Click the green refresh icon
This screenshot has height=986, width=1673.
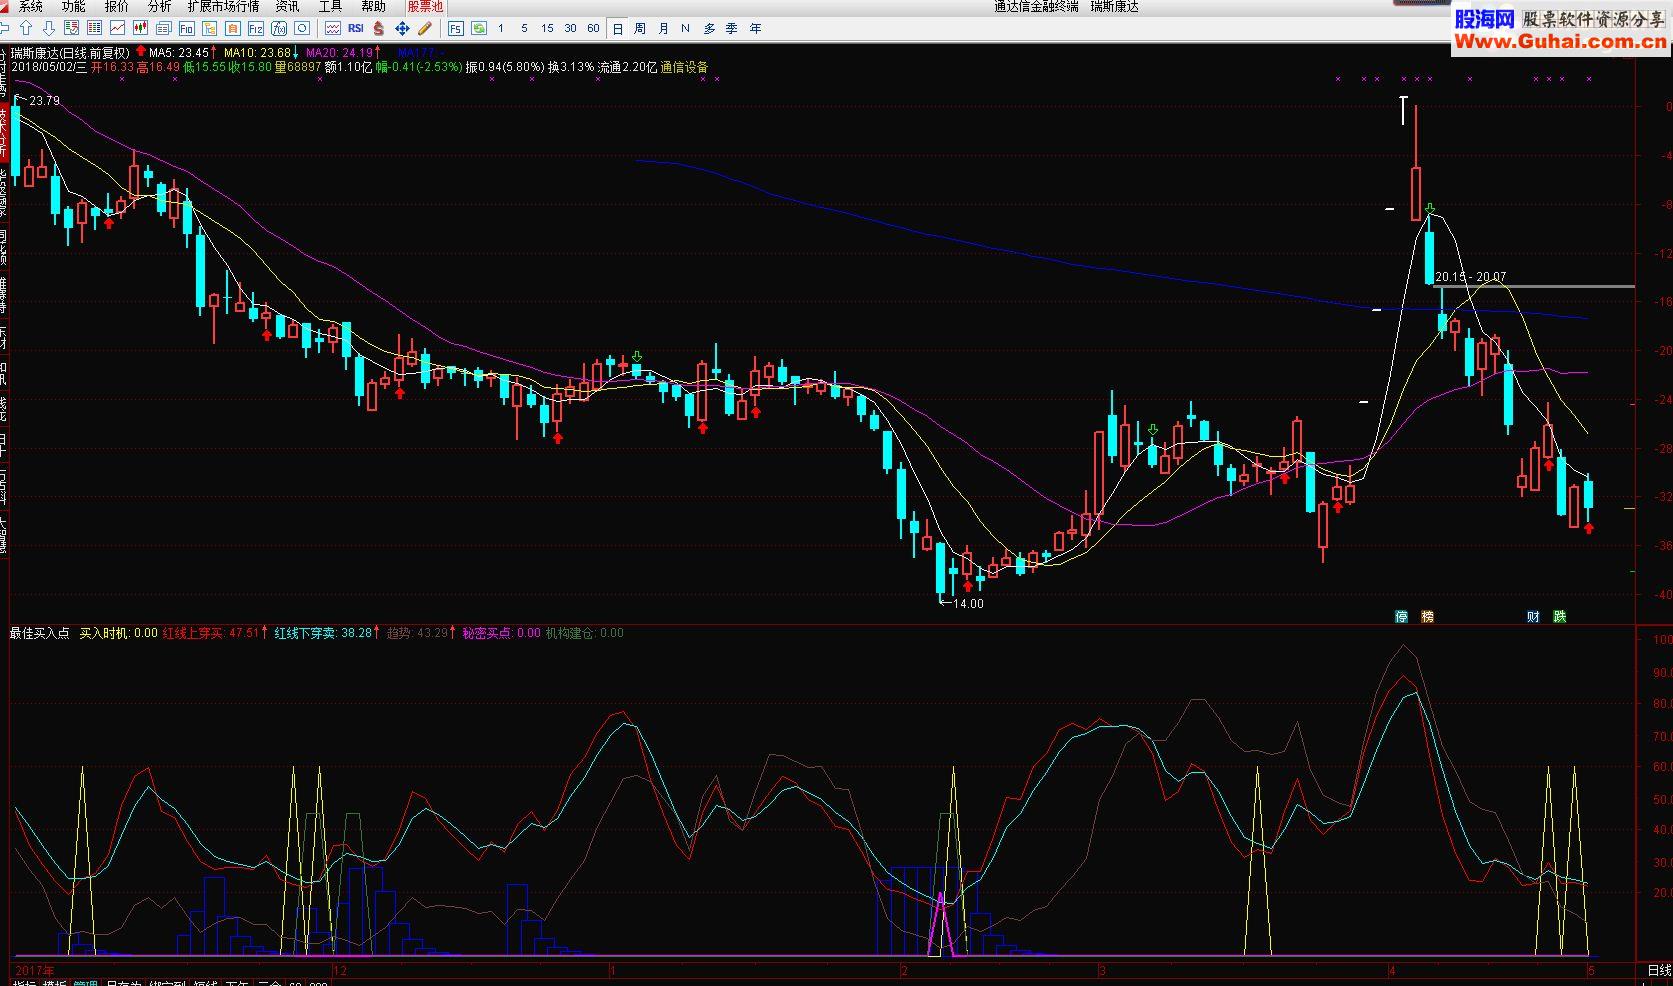pos(480,29)
